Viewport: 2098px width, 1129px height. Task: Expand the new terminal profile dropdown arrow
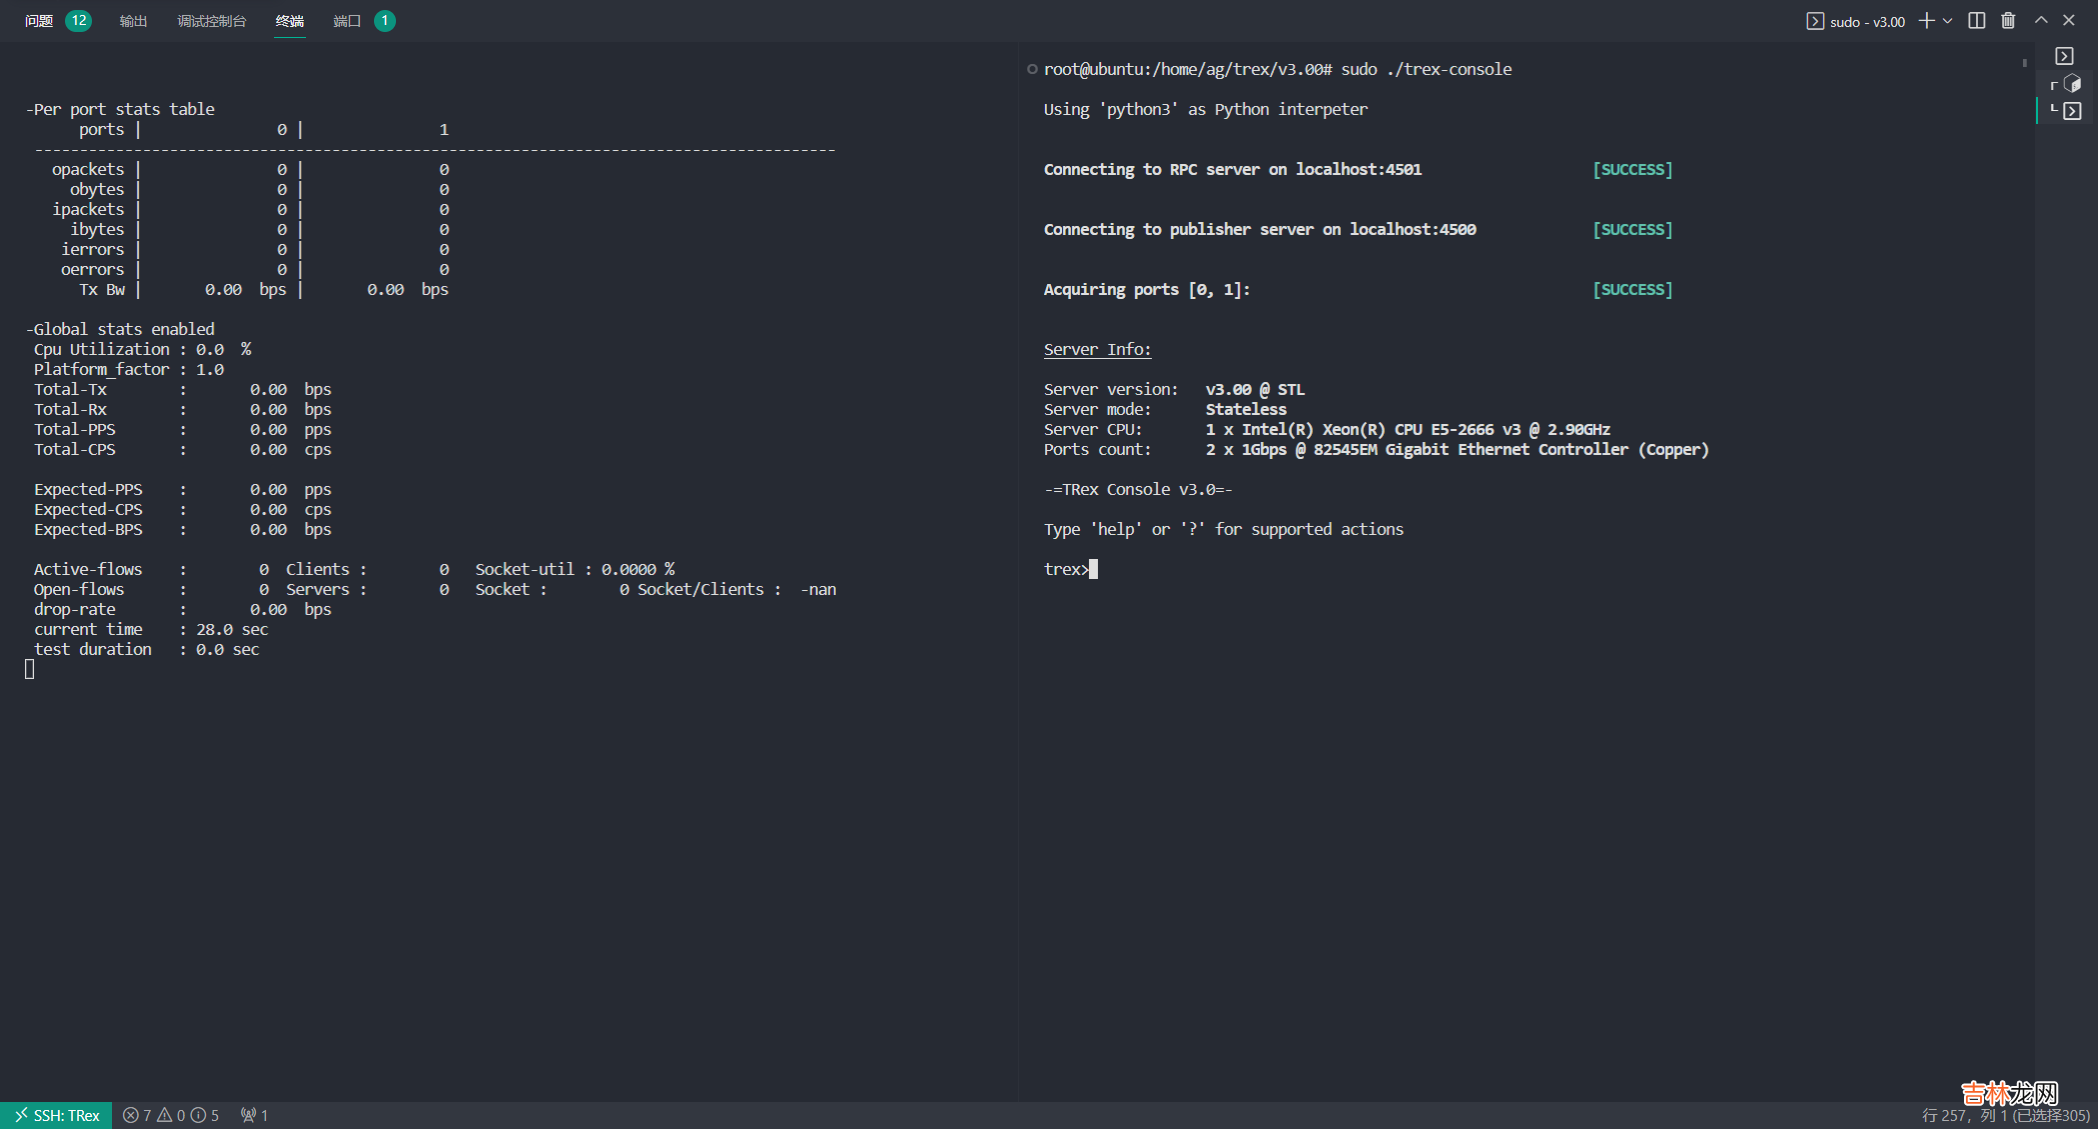pyautogui.click(x=1948, y=21)
